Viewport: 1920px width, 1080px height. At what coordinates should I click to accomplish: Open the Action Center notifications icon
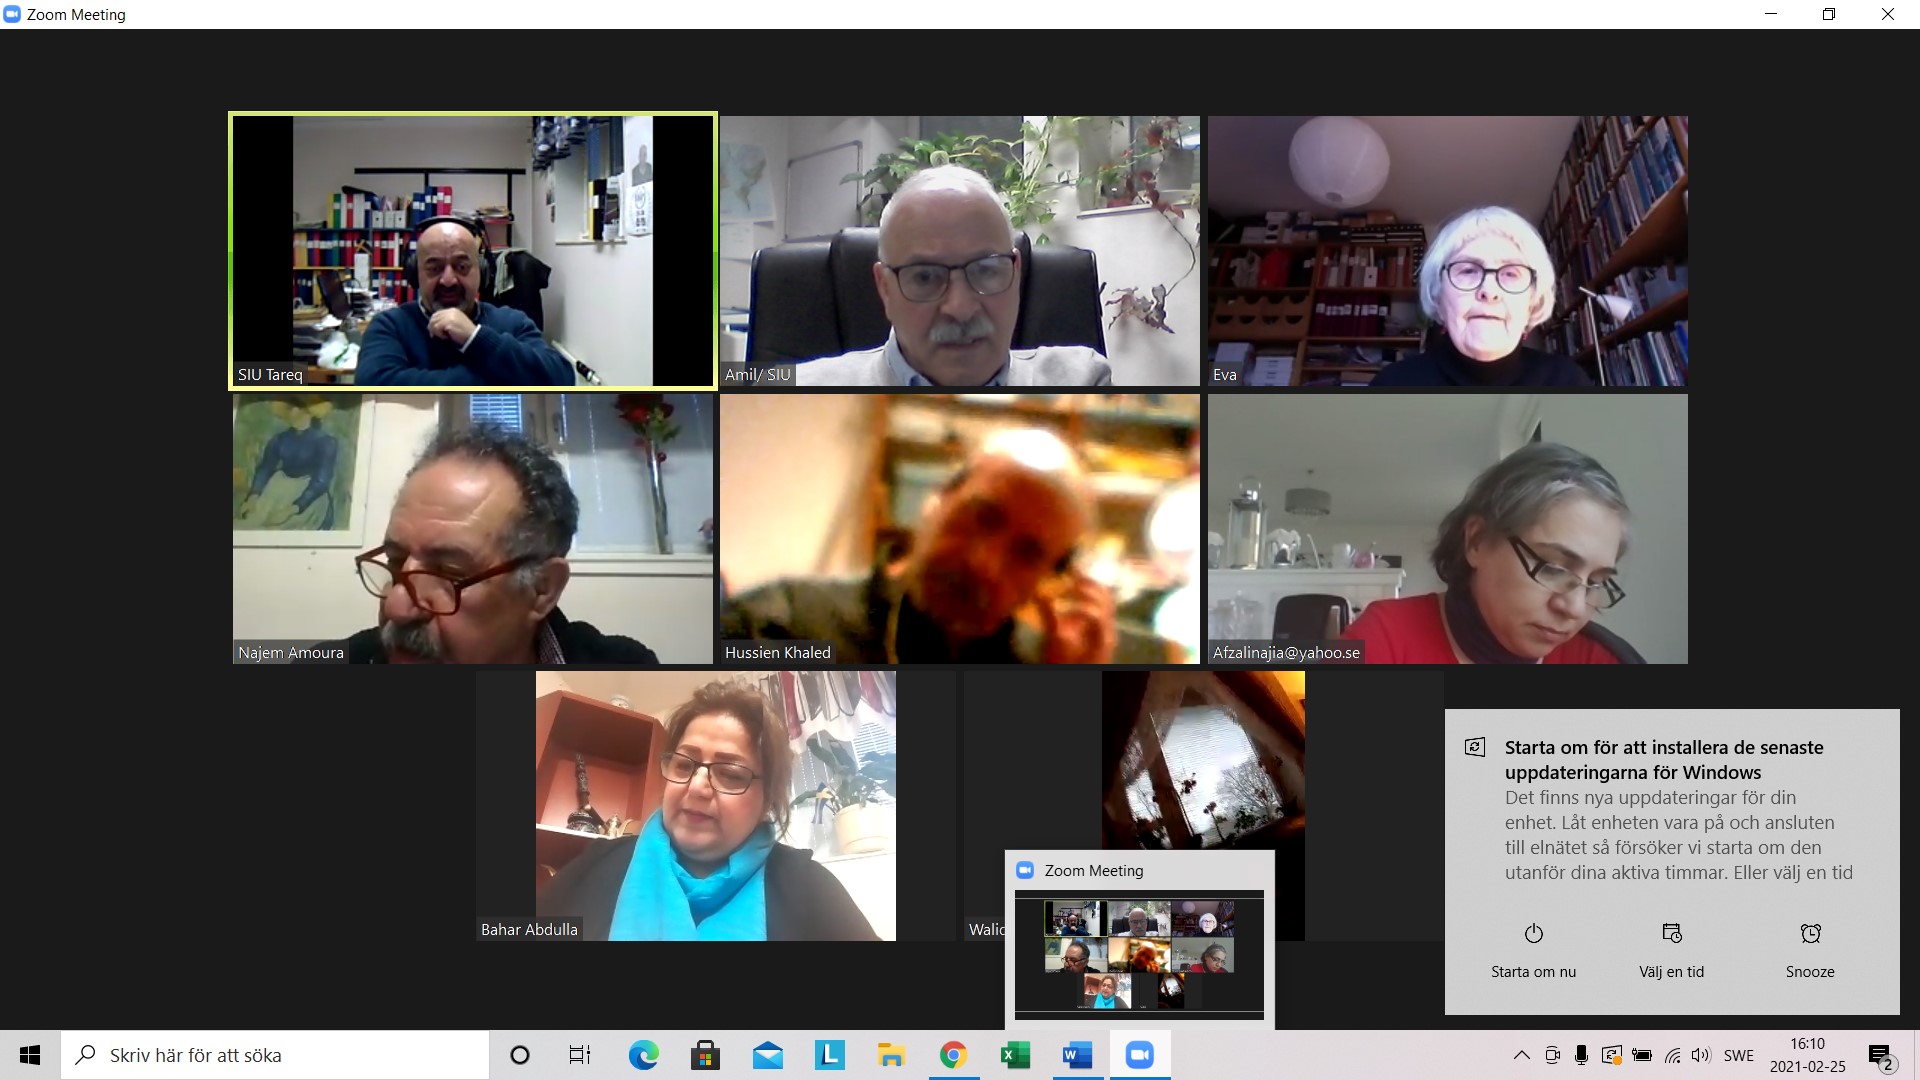click(1882, 1055)
